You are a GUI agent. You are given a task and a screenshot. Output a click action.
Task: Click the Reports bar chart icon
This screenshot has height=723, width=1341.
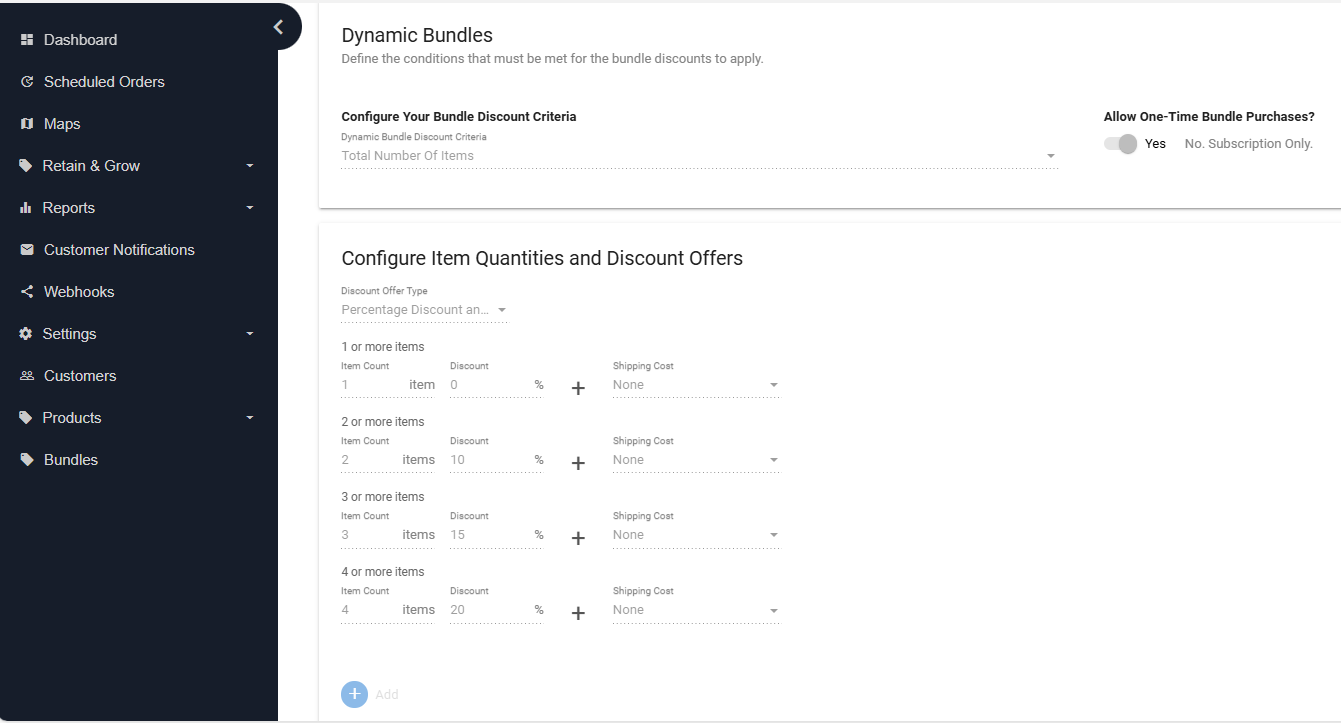26,208
